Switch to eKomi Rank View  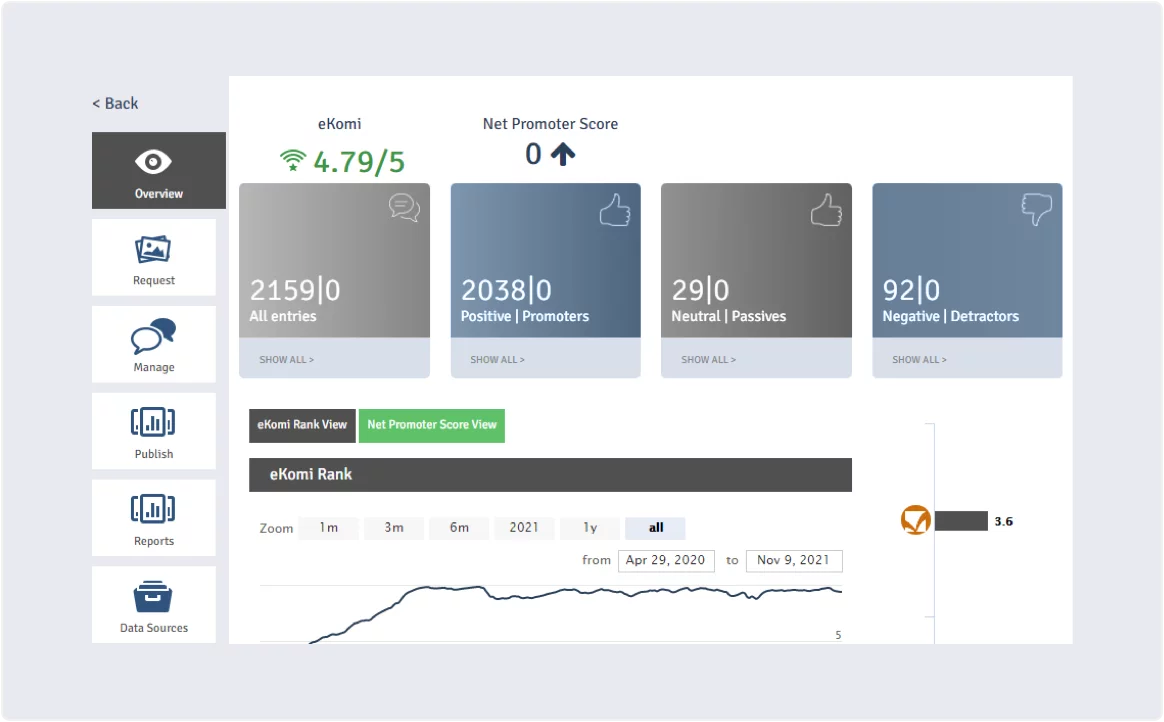[x=302, y=425]
